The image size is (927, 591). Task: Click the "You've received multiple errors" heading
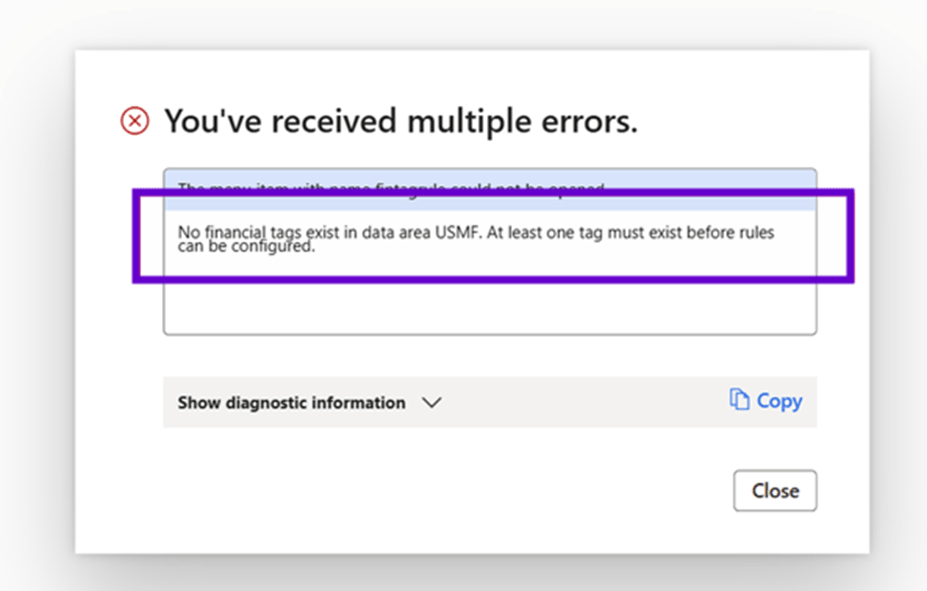(400, 122)
